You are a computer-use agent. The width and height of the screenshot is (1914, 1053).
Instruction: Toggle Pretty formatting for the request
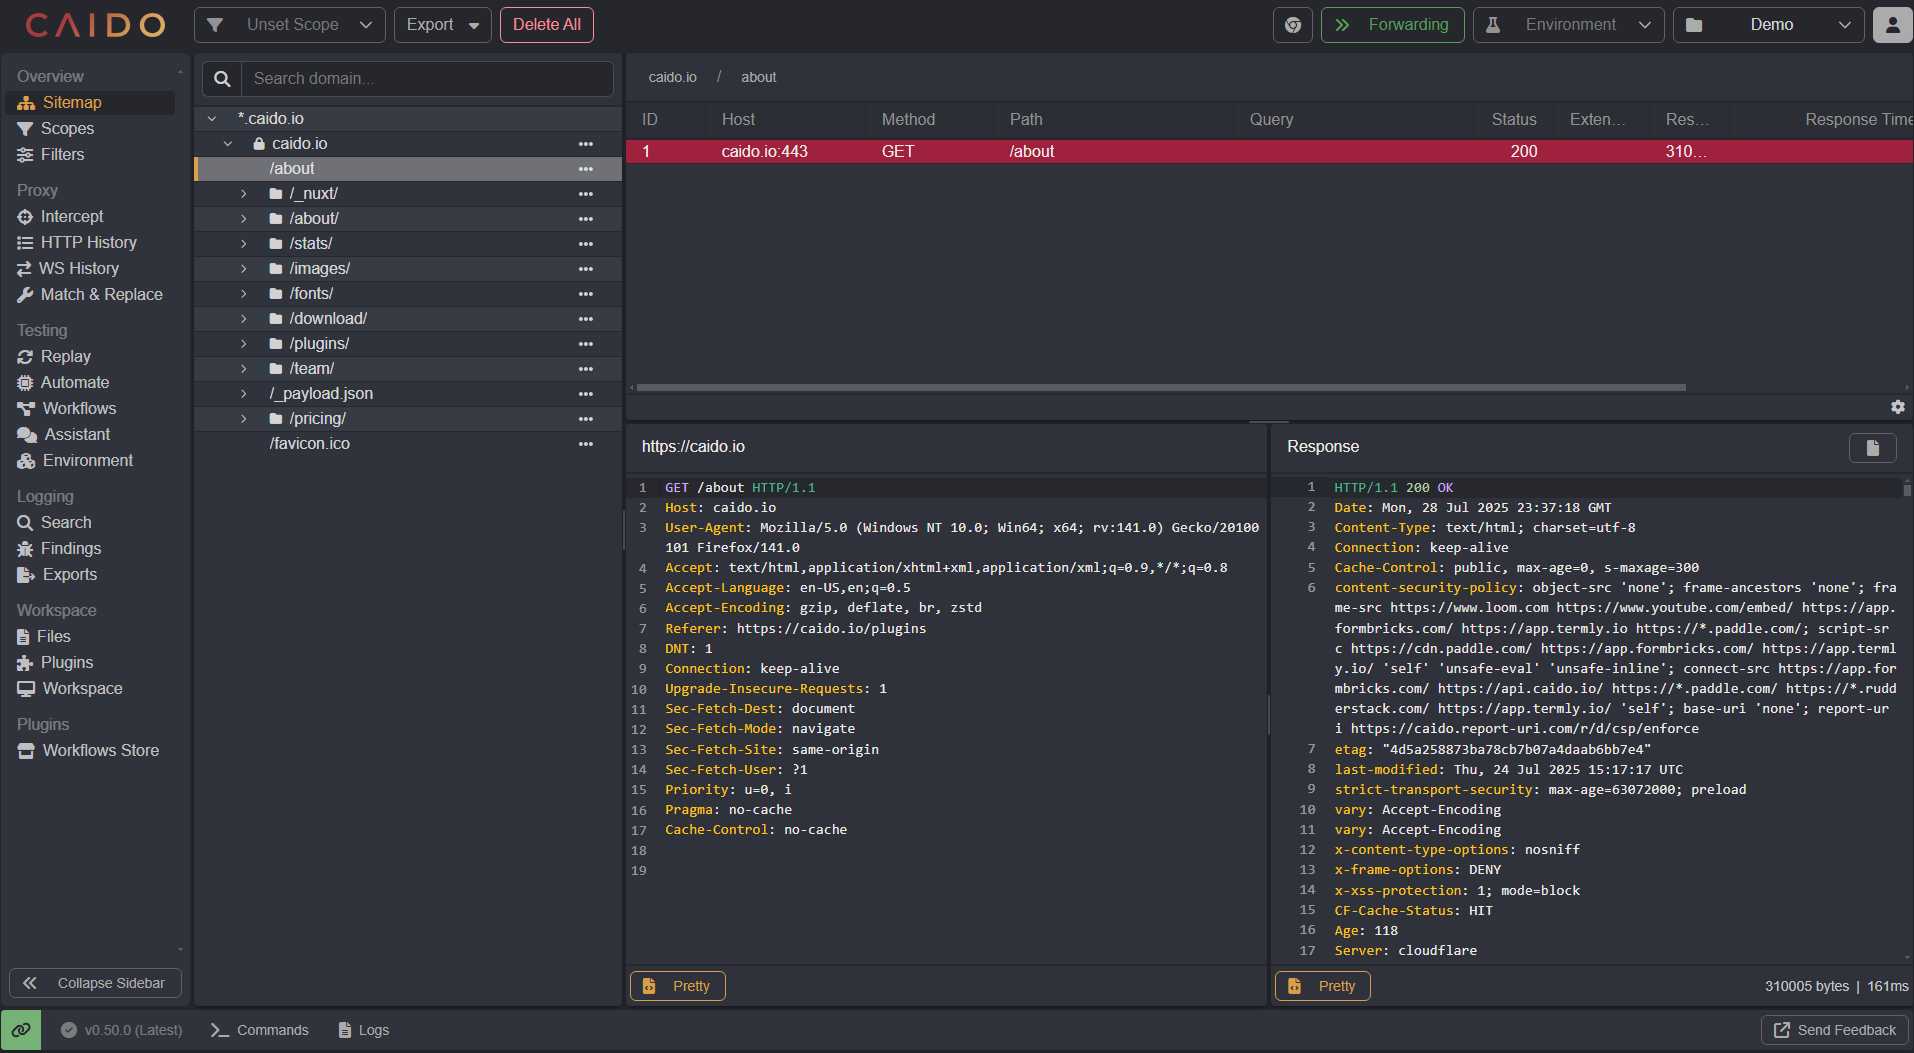tap(677, 985)
